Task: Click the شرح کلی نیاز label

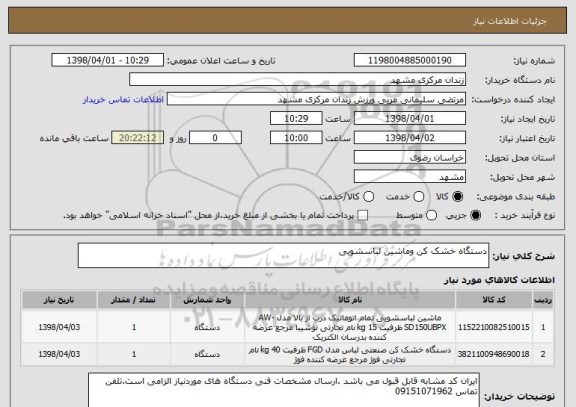Action: (523, 256)
